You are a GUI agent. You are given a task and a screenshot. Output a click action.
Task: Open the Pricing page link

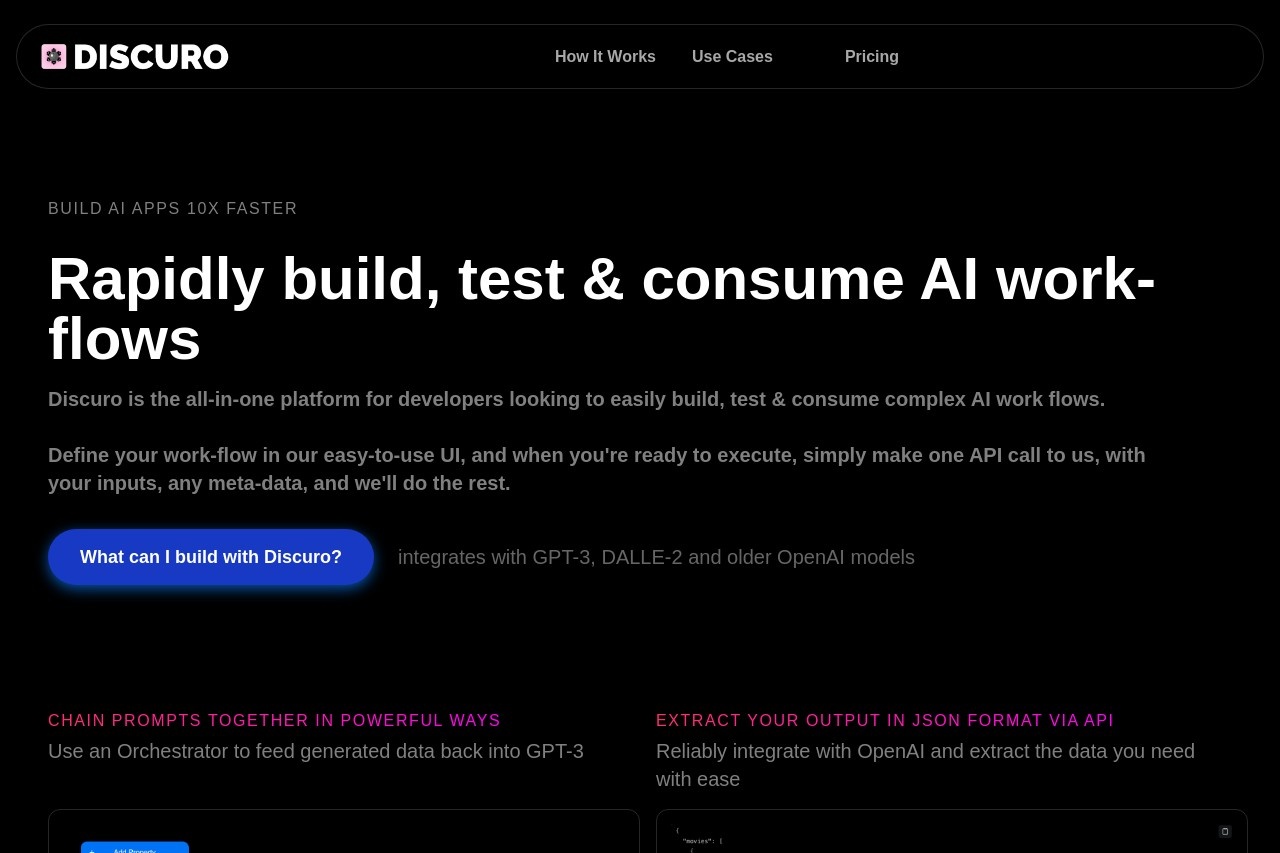coord(872,57)
